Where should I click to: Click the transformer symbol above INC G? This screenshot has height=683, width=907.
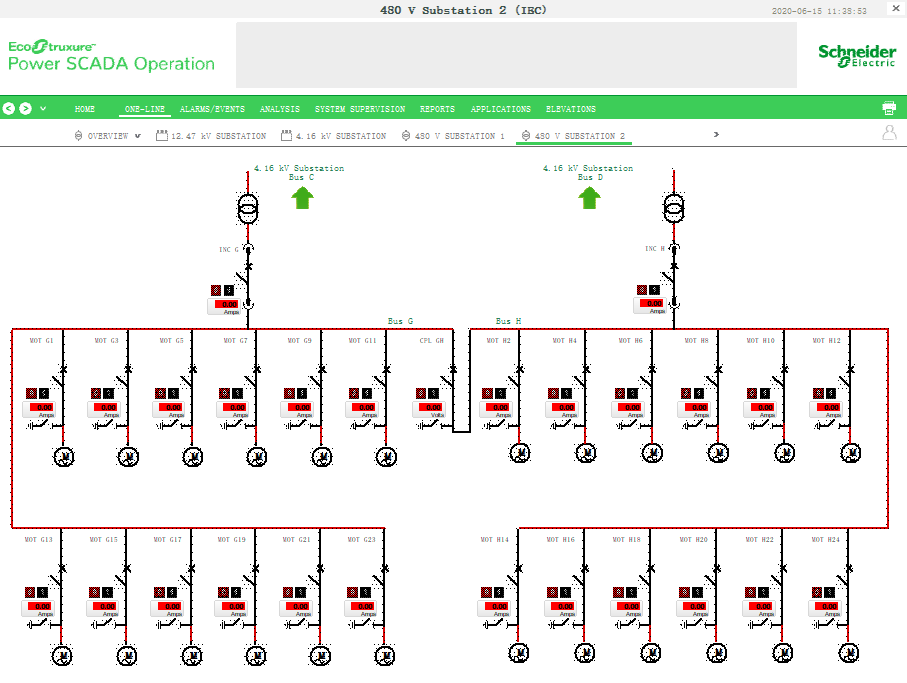248,208
